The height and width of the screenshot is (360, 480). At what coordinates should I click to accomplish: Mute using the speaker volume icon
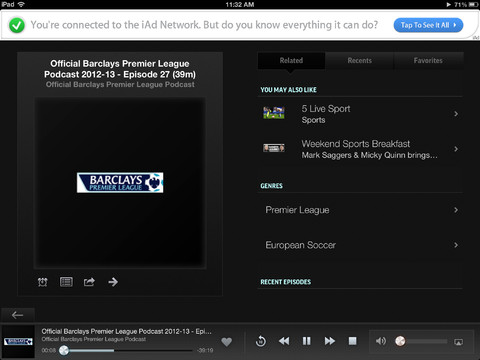381,341
